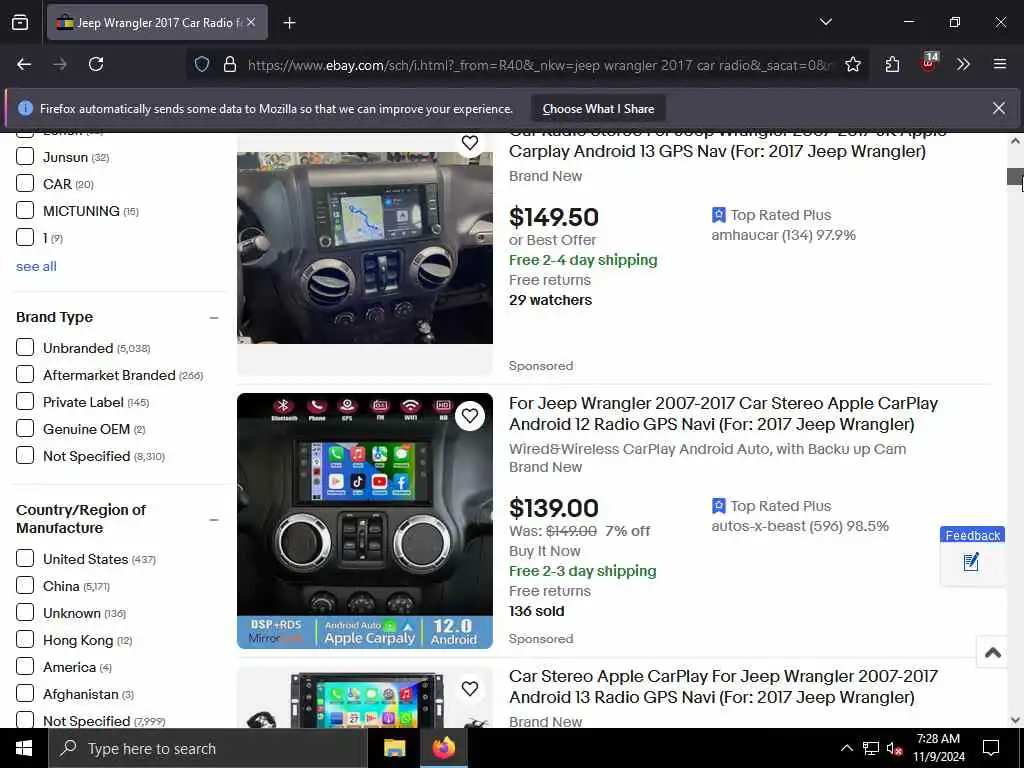This screenshot has height=768, width=1024.
Task: Open the uBlock extension with 14 badge
Action: [928, 63]
